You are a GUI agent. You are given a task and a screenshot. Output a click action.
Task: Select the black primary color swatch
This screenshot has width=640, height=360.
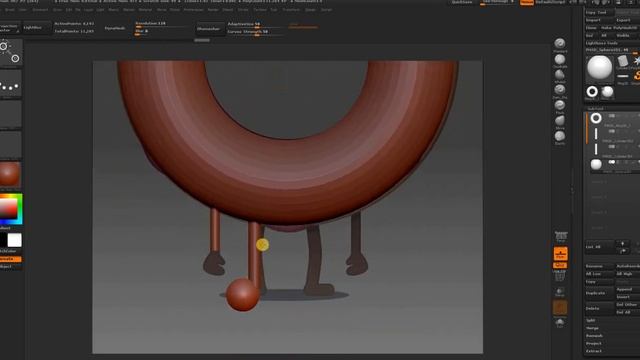(x=3, y=240)
